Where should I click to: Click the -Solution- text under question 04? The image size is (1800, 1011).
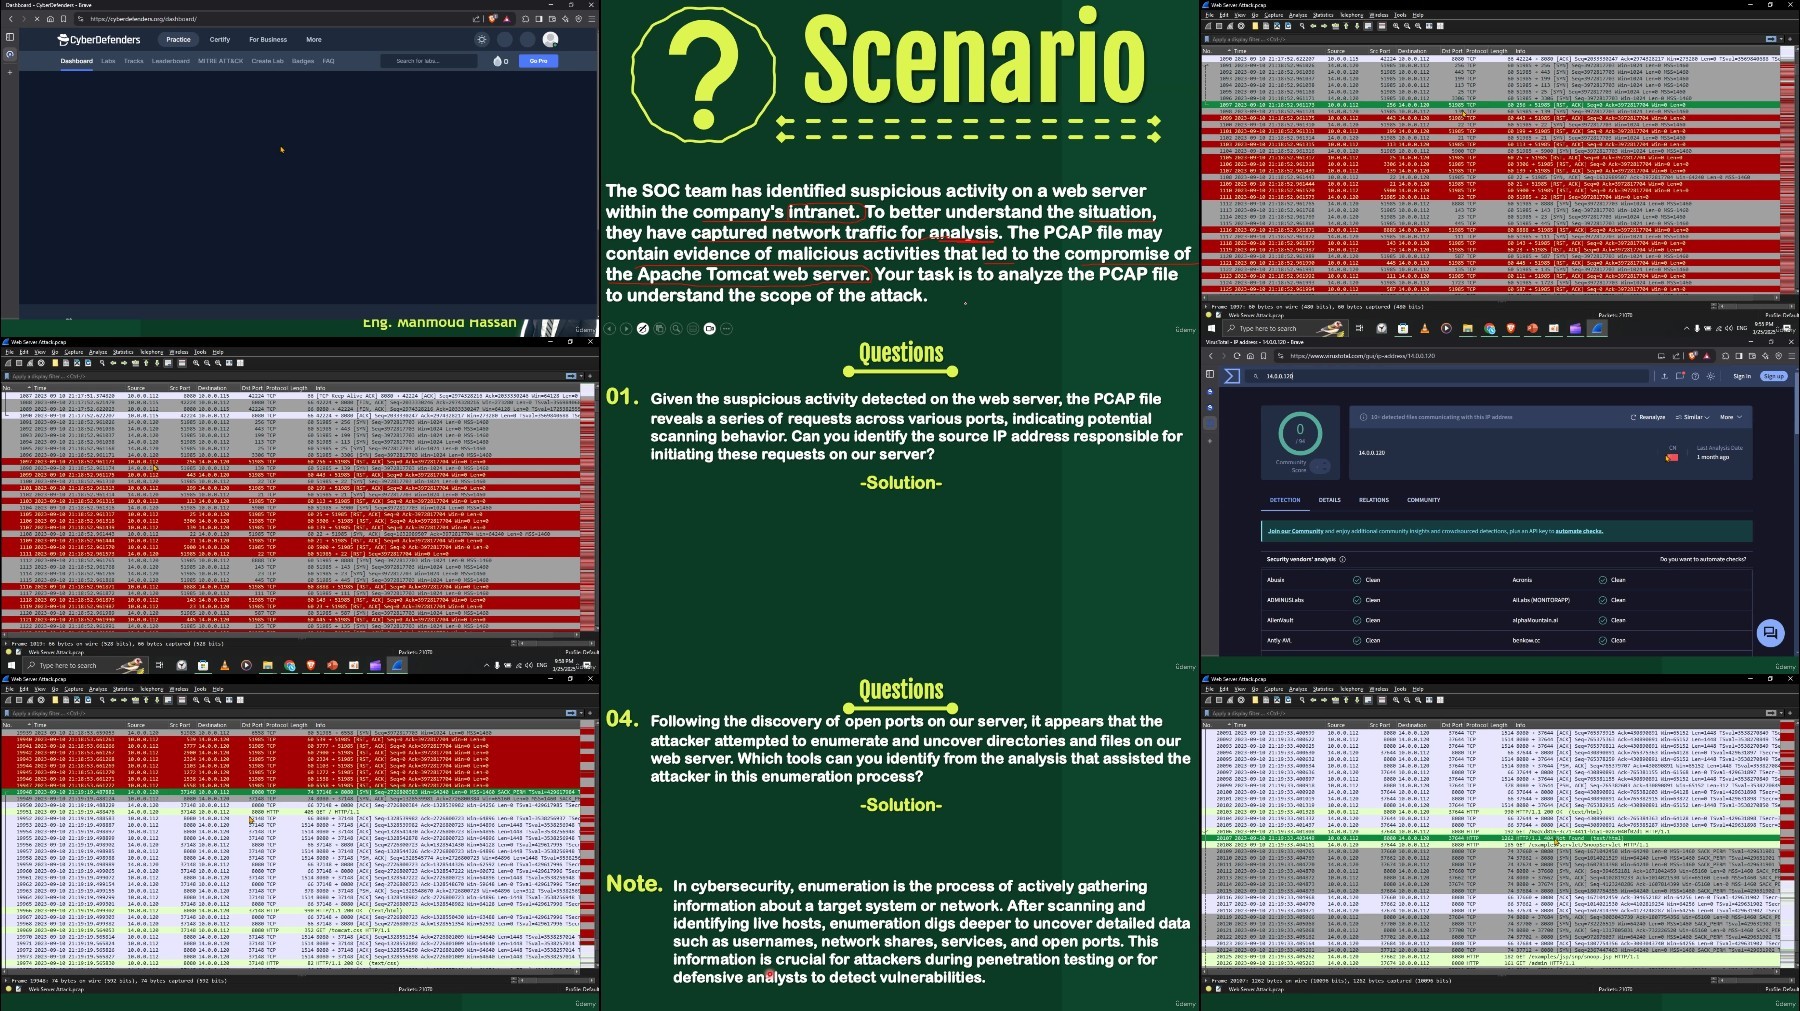pyautogui.click(x=901, y=805)
